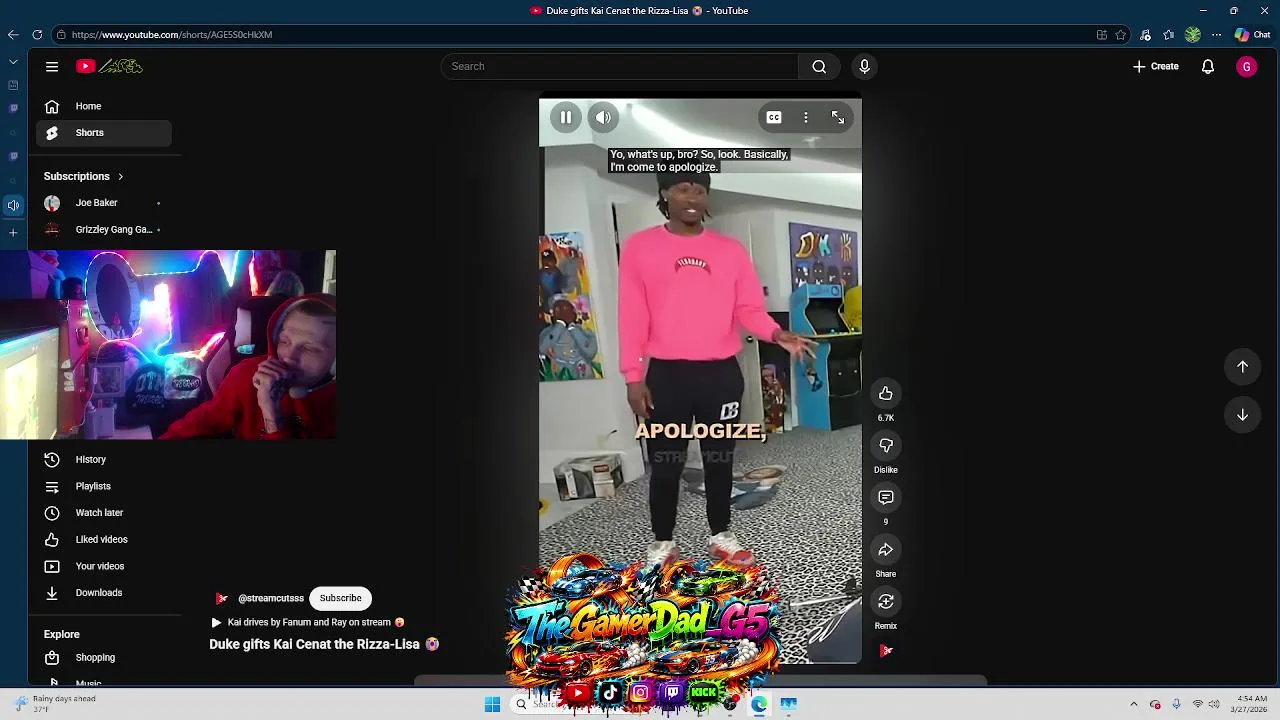This screenshot has width=1280, height=720.
Task: Open Shorts in the sidebar
Action: point(104,133)
